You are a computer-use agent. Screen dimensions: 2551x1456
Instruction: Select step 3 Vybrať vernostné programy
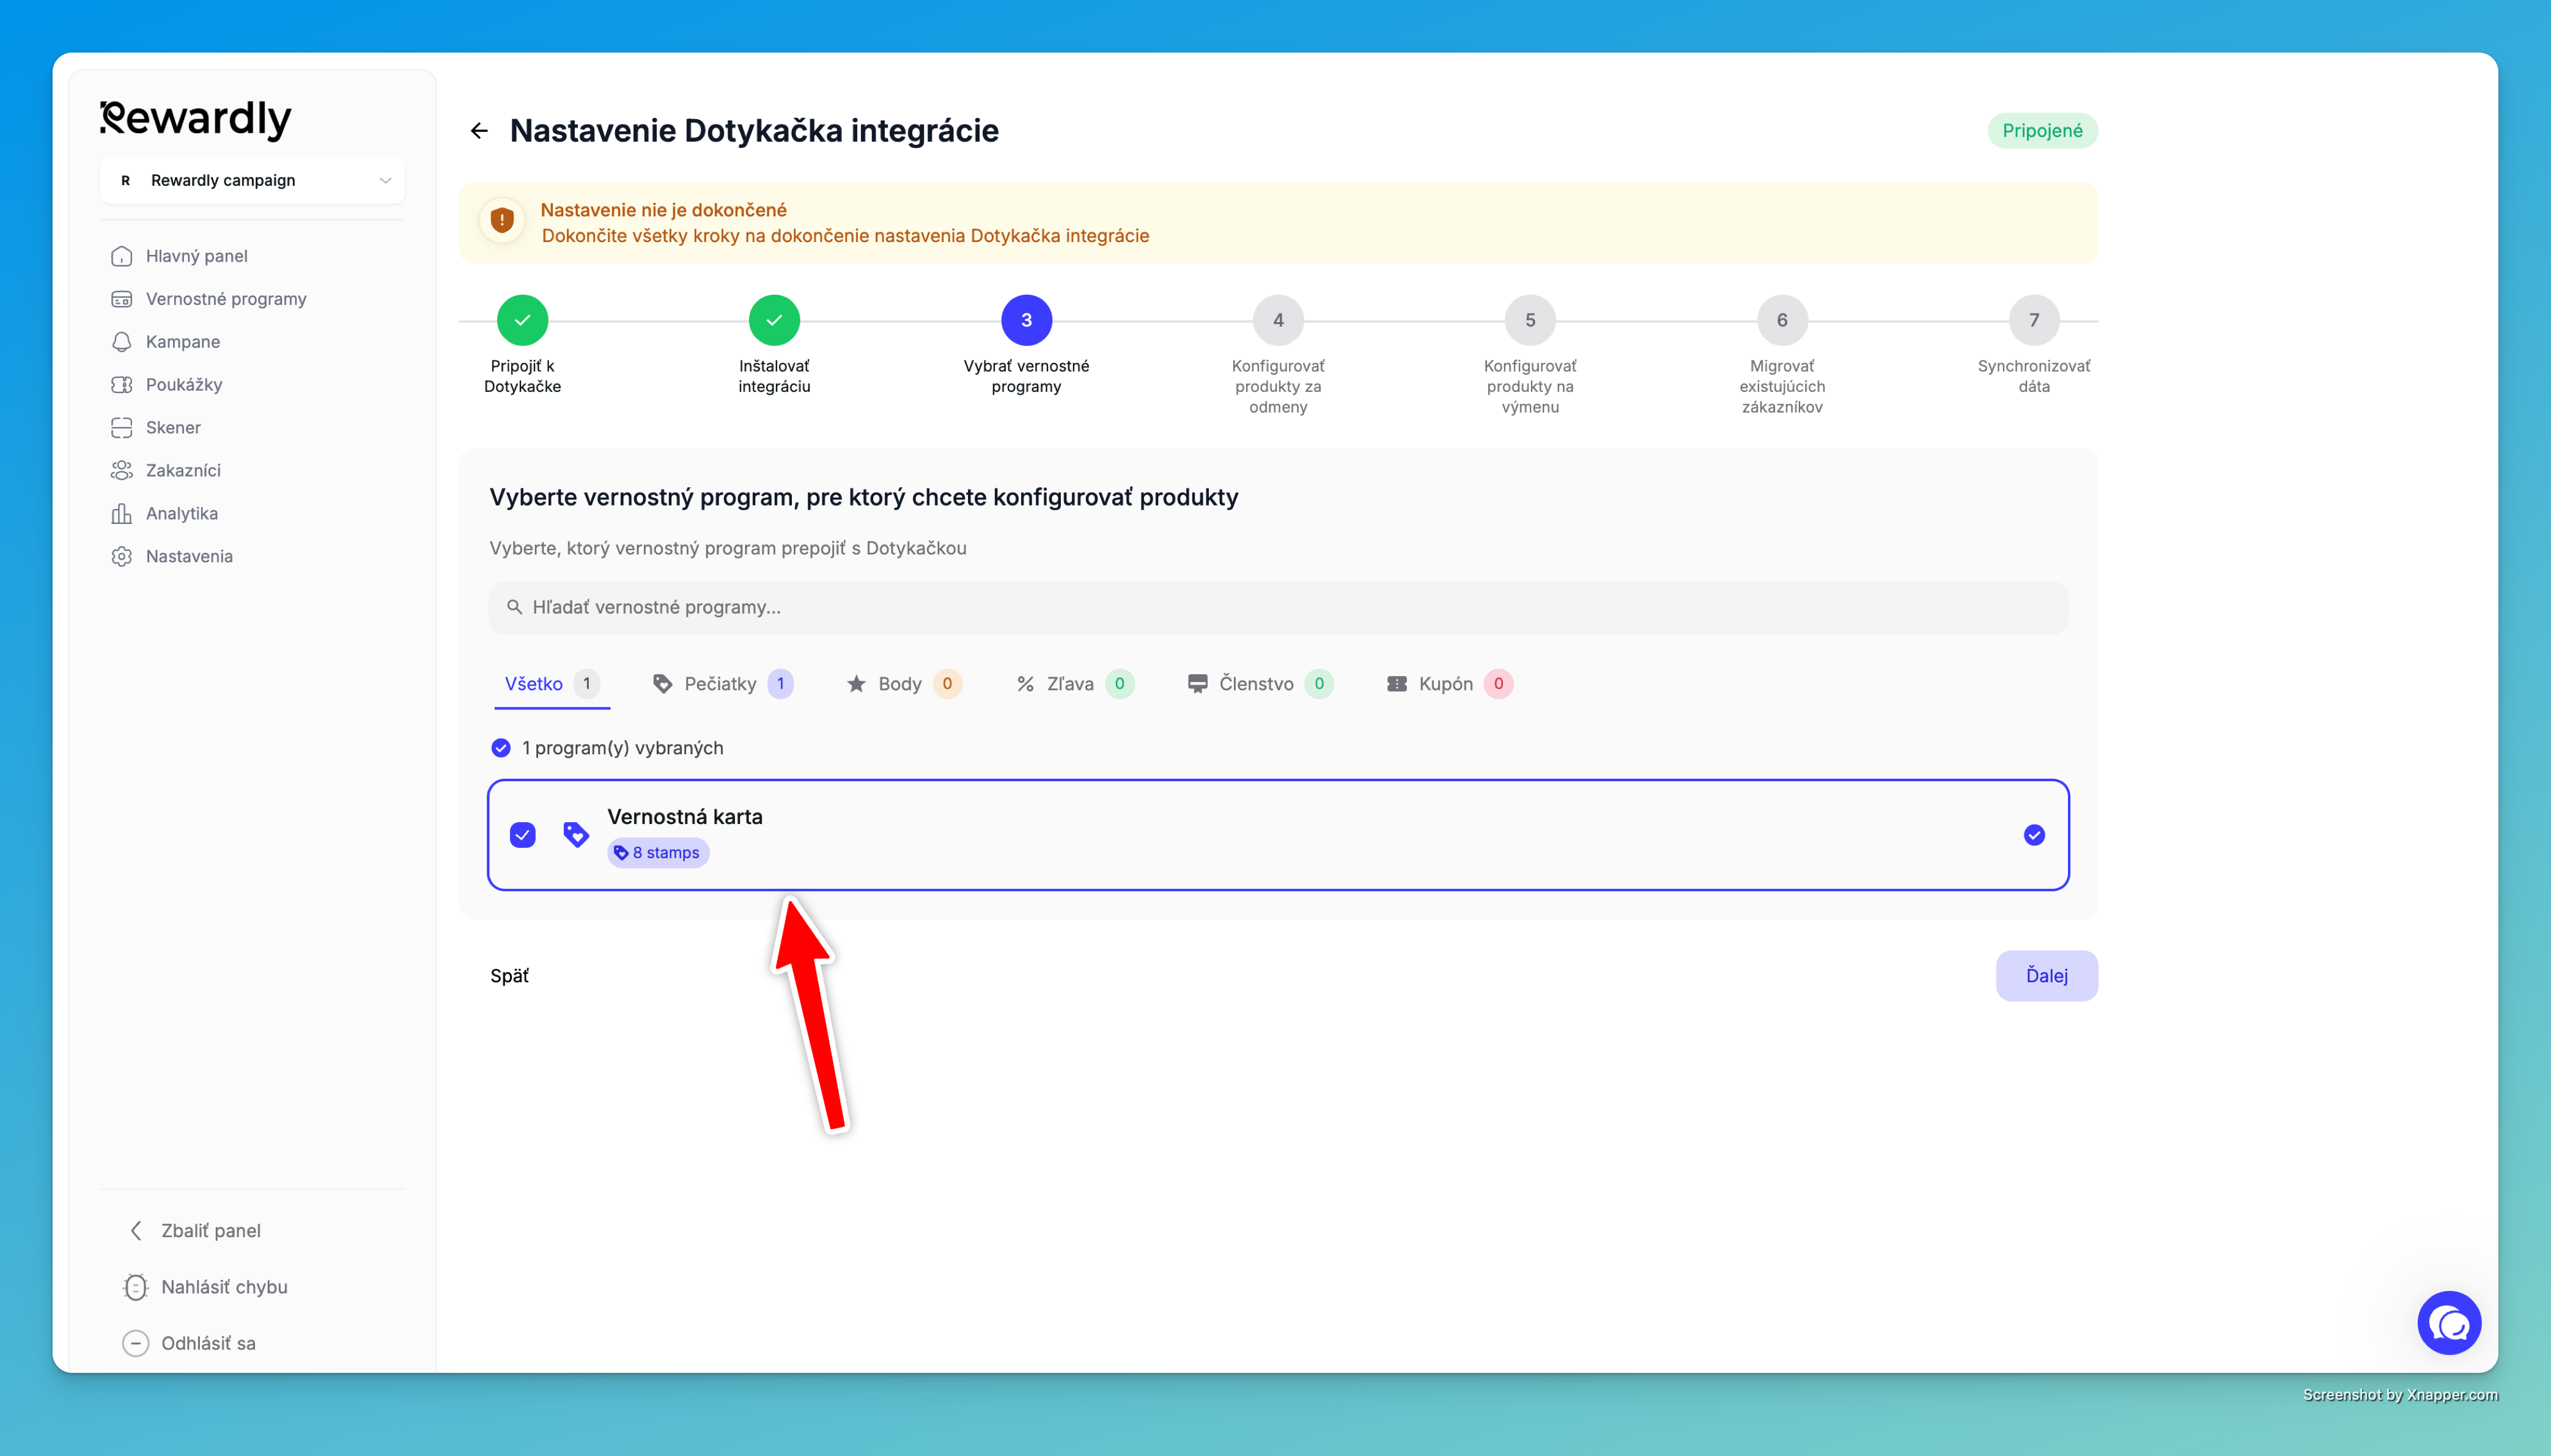click(1026, 321)
